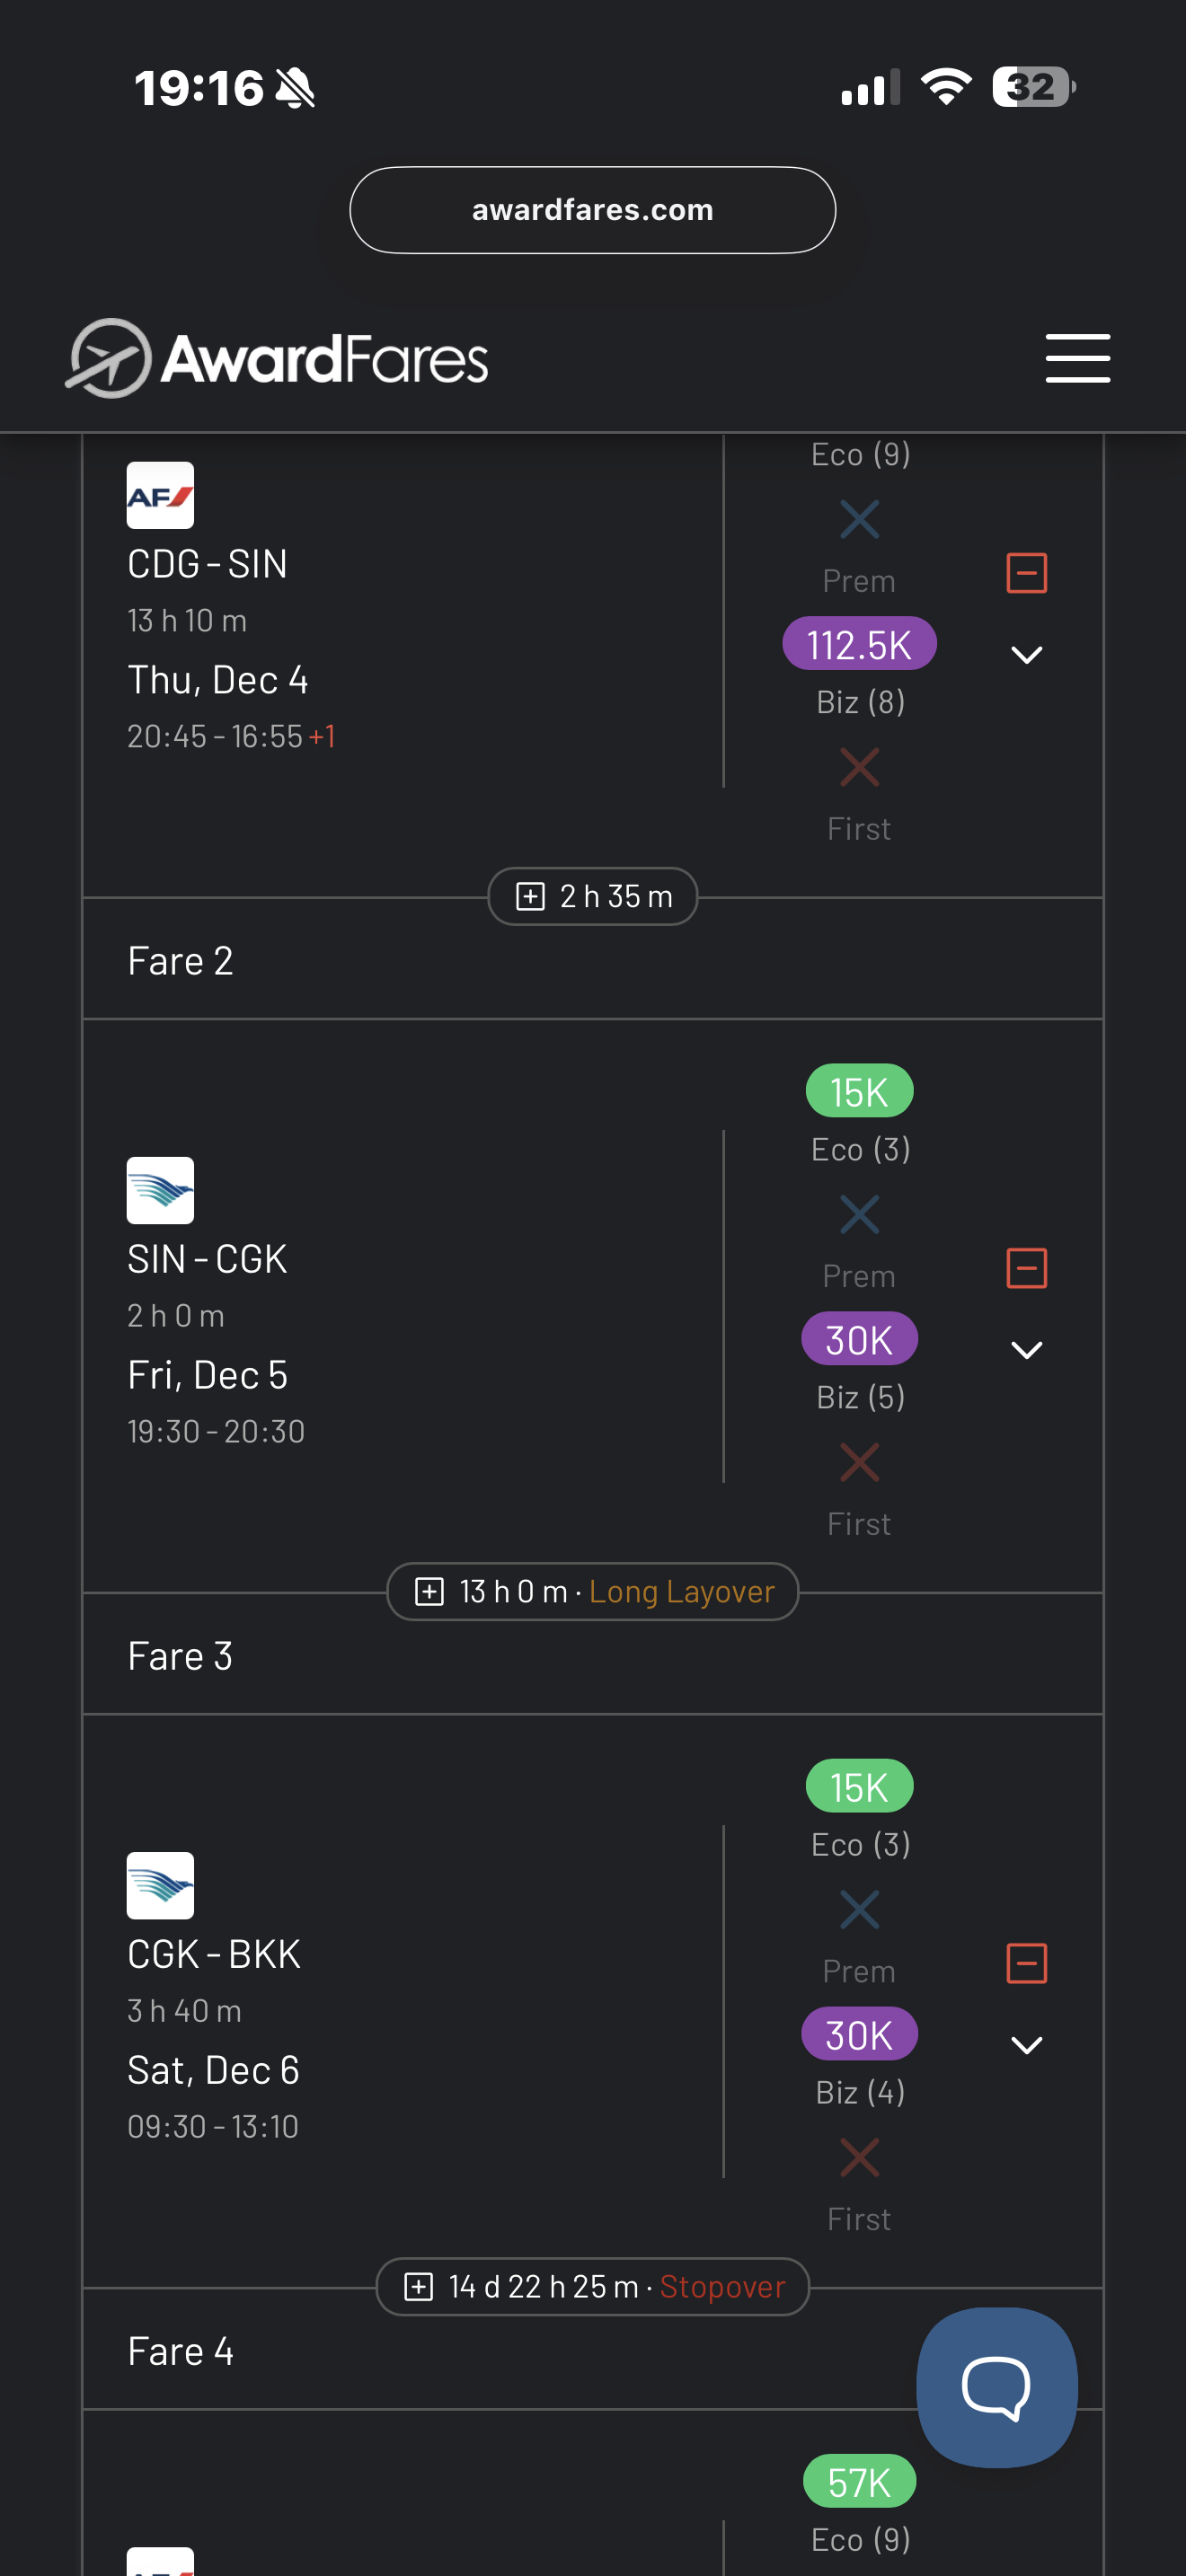Toggle the red minus box on CGK - BKK
This screenshot has width=1186, height=2576.
point(1026,1963)
